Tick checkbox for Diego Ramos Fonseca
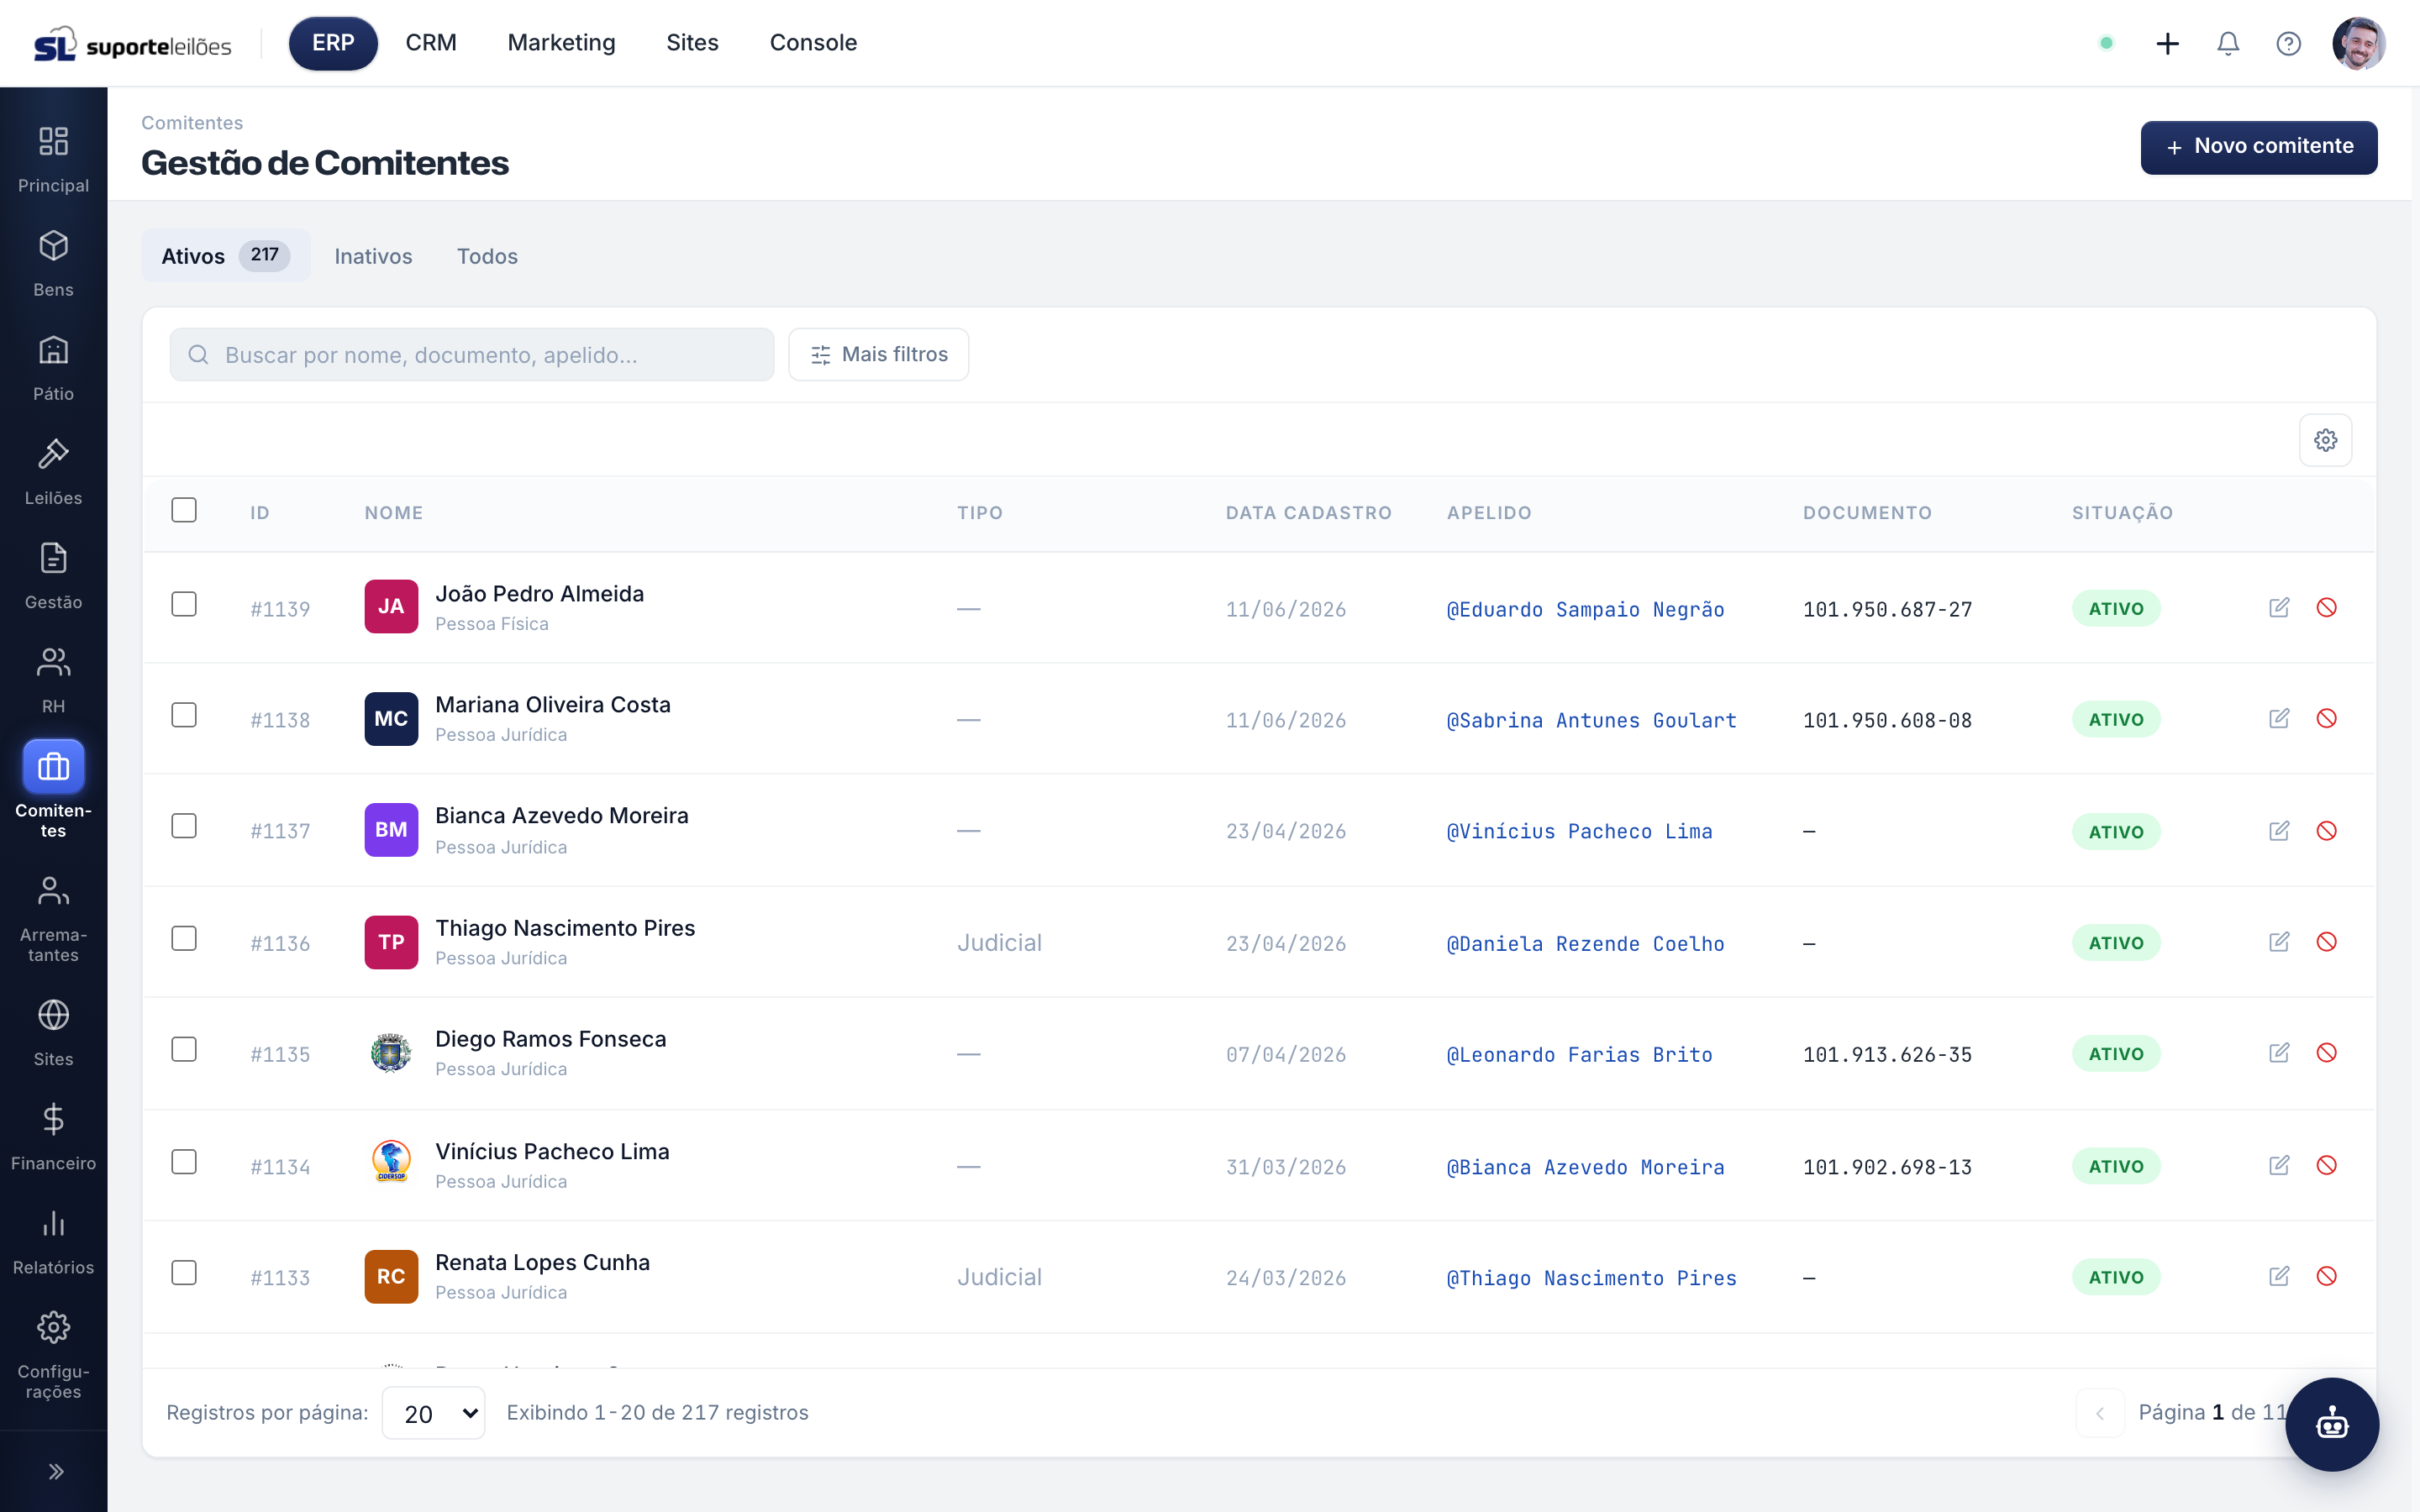2420x1512 pixels. [184, 1049]
